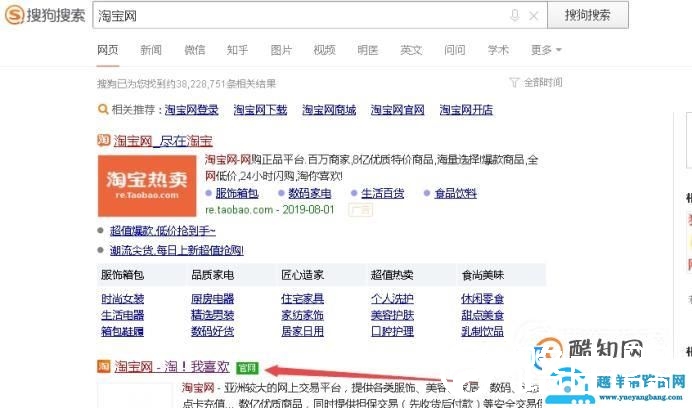Open the 厨房电器 link
The image size is (692, 408).
pyautogui.click(x=212, y=299)
